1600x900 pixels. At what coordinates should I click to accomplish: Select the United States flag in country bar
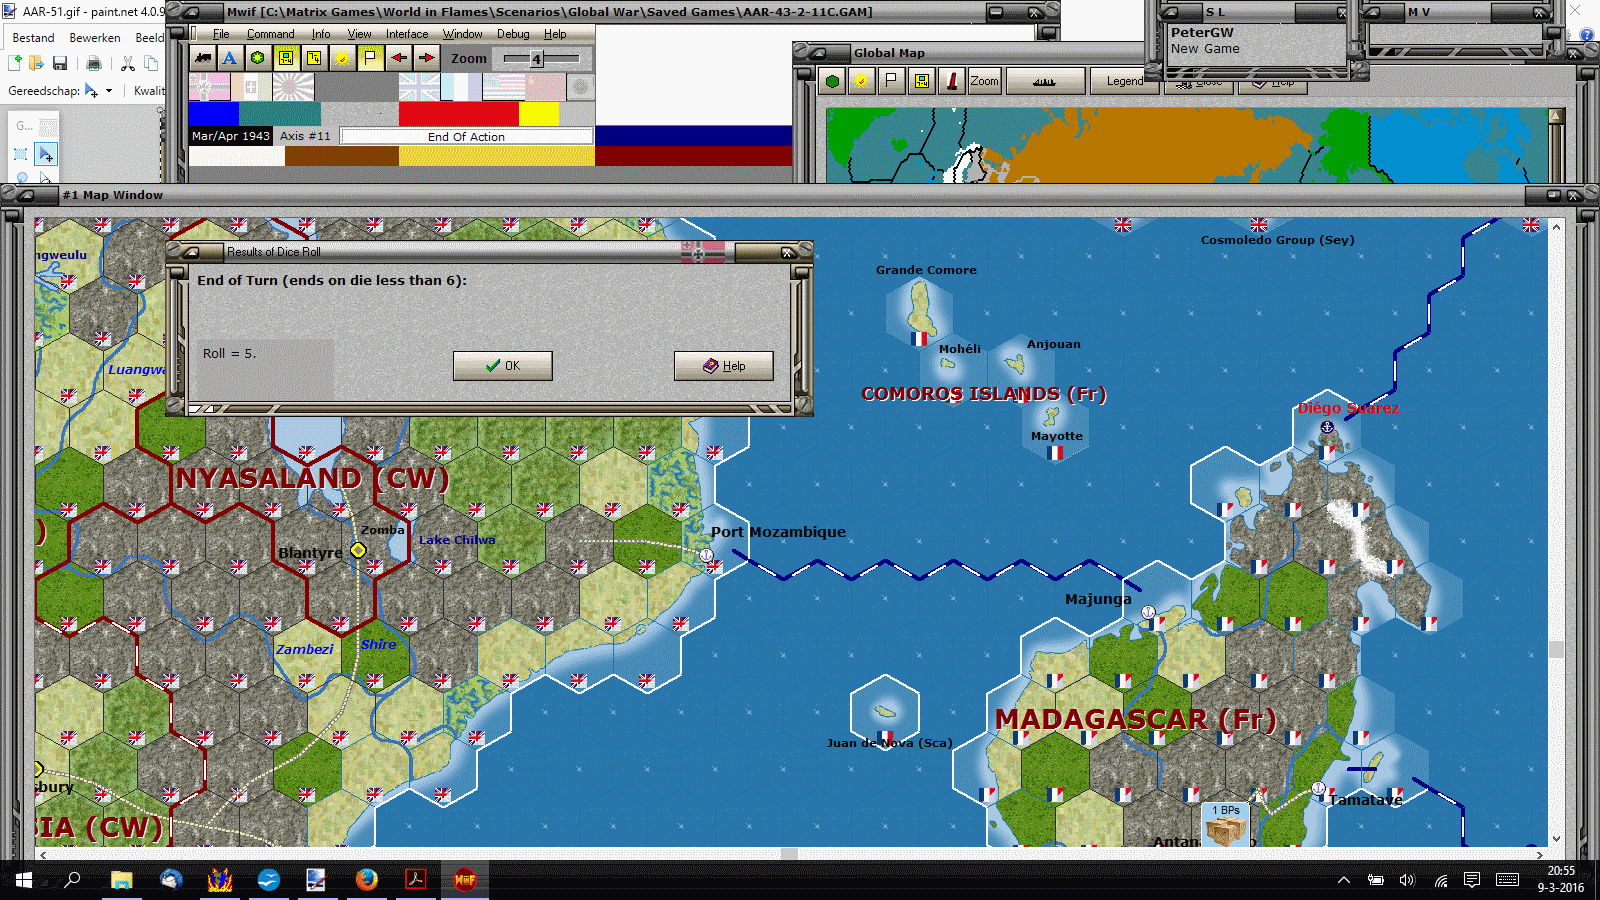click(503, 88)
